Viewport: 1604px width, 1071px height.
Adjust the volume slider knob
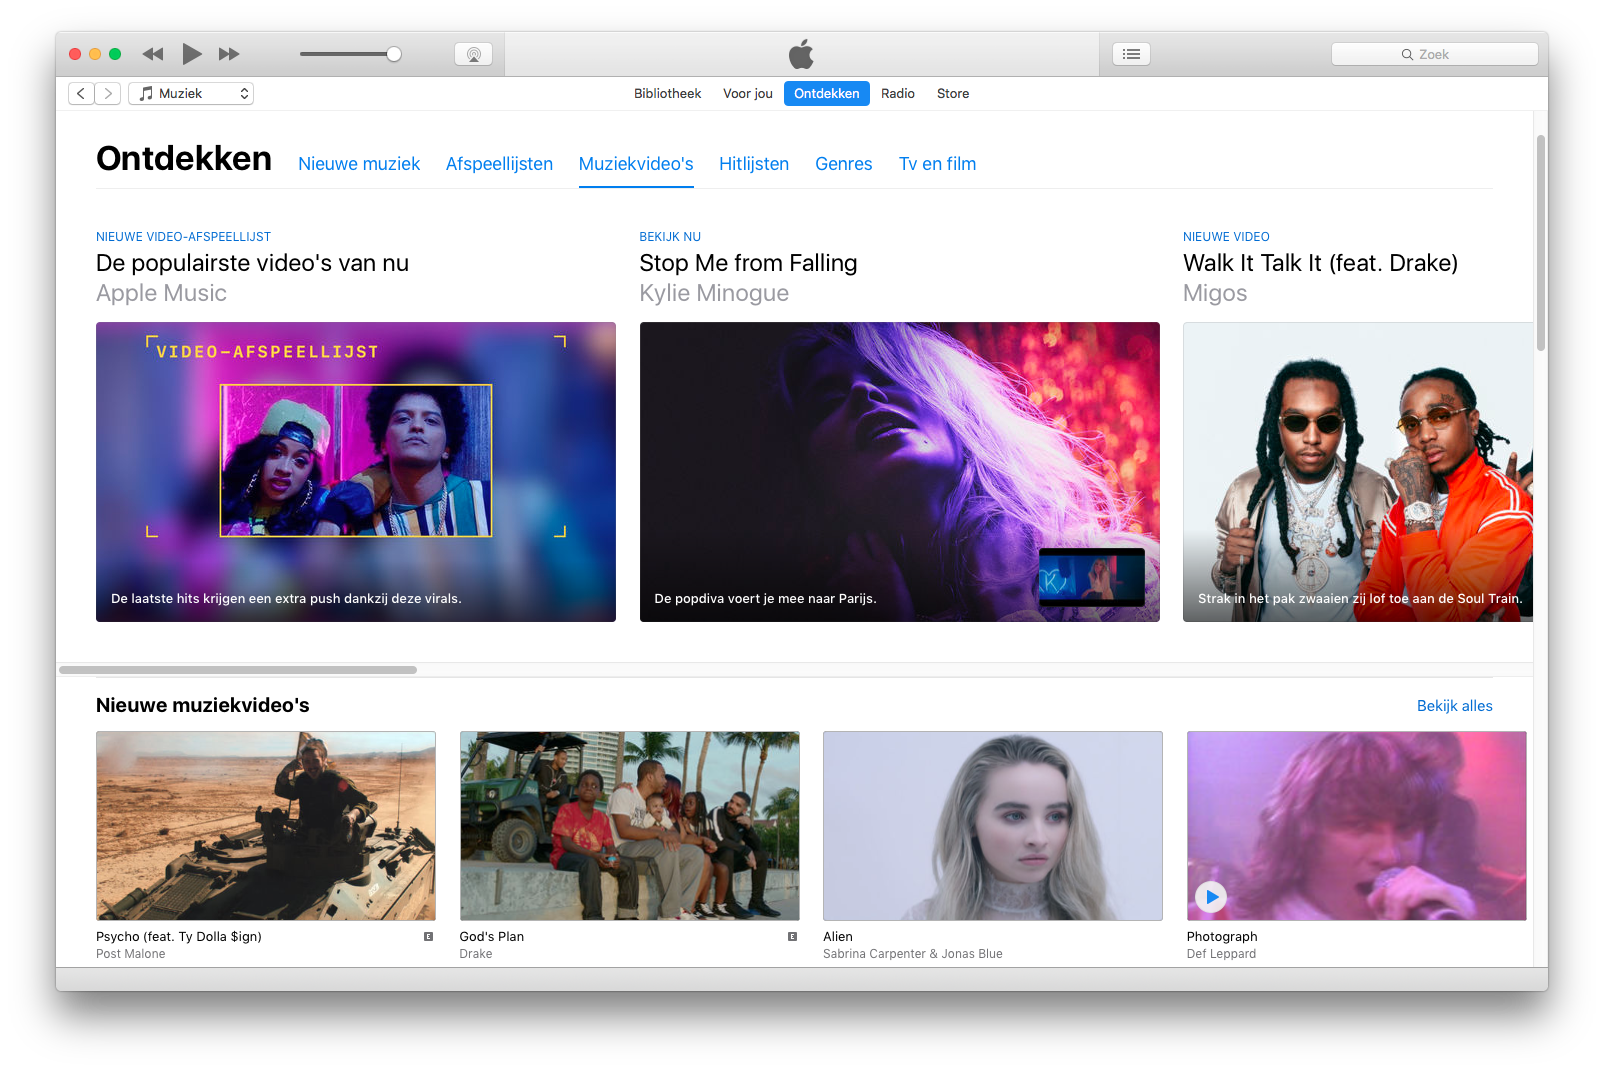pyautogui.click(x=394, y=54)
